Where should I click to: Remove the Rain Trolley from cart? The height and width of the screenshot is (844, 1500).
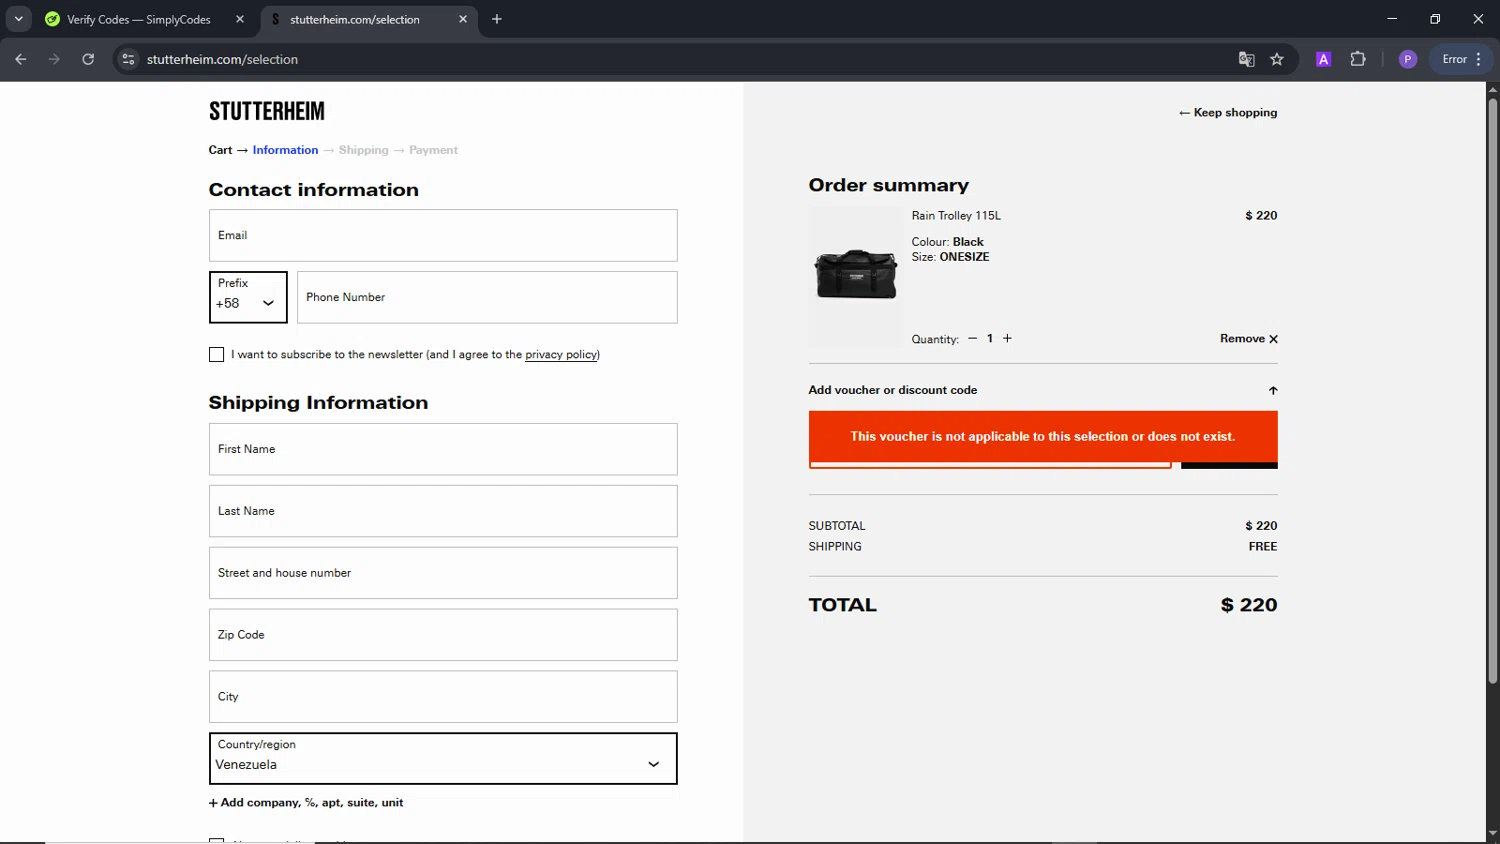tap(1249, 339)
